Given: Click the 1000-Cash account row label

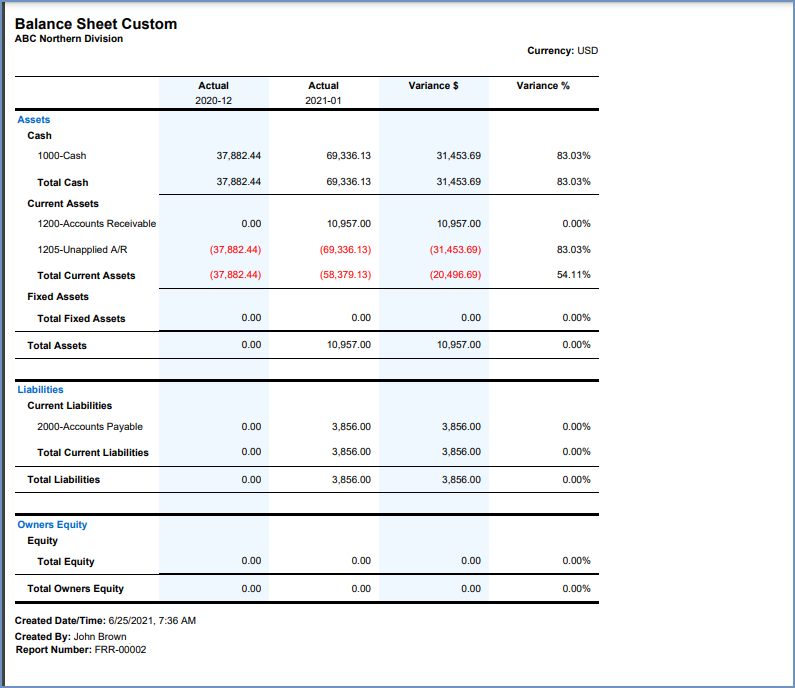Looking at the screenshot, I should (x=62, y=156).
